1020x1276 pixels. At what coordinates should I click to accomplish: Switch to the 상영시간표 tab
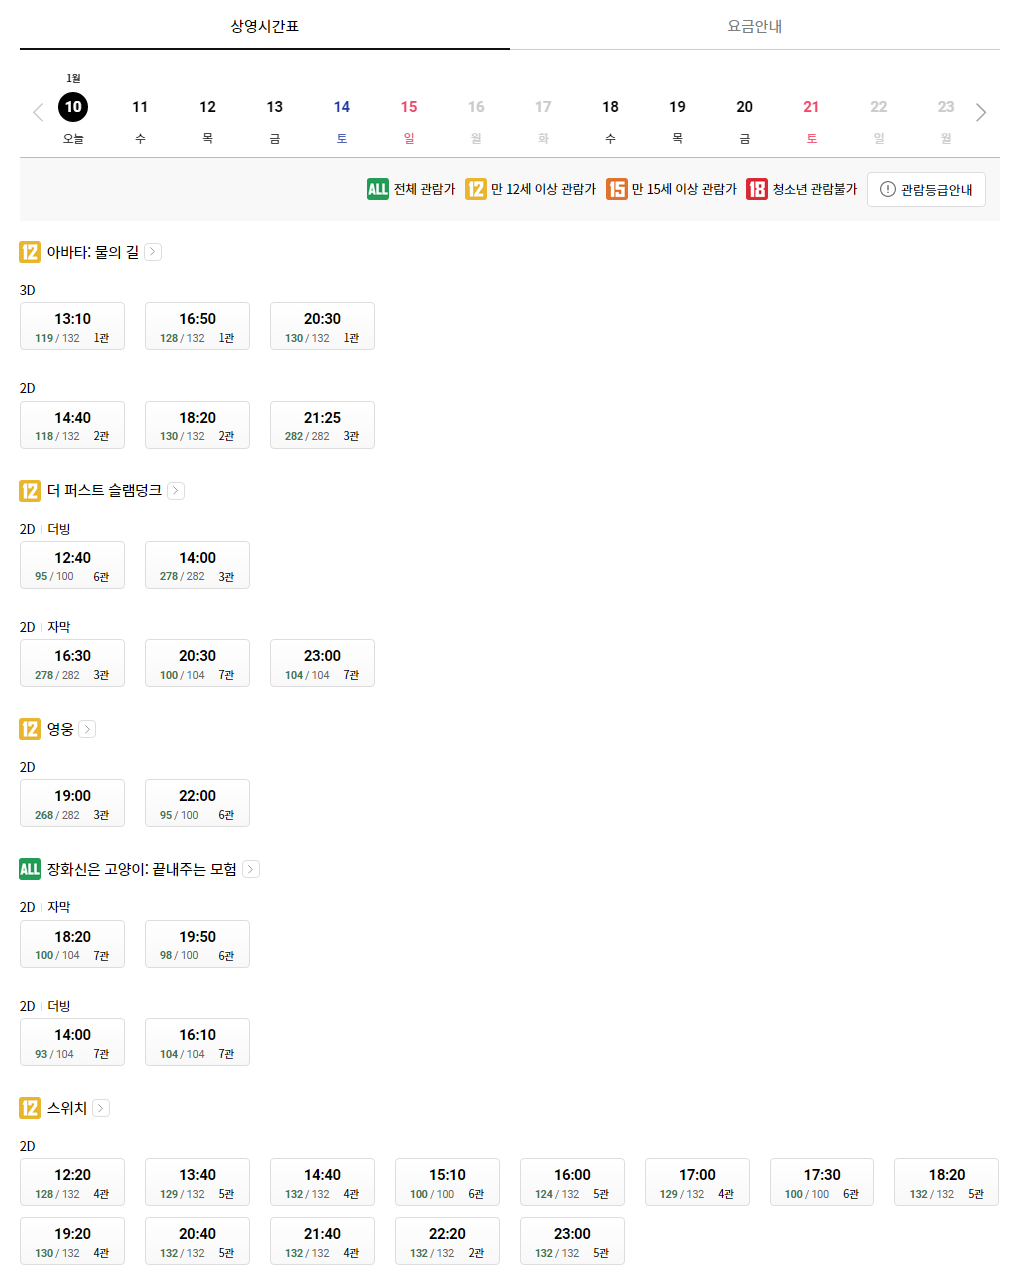point(265,26)
